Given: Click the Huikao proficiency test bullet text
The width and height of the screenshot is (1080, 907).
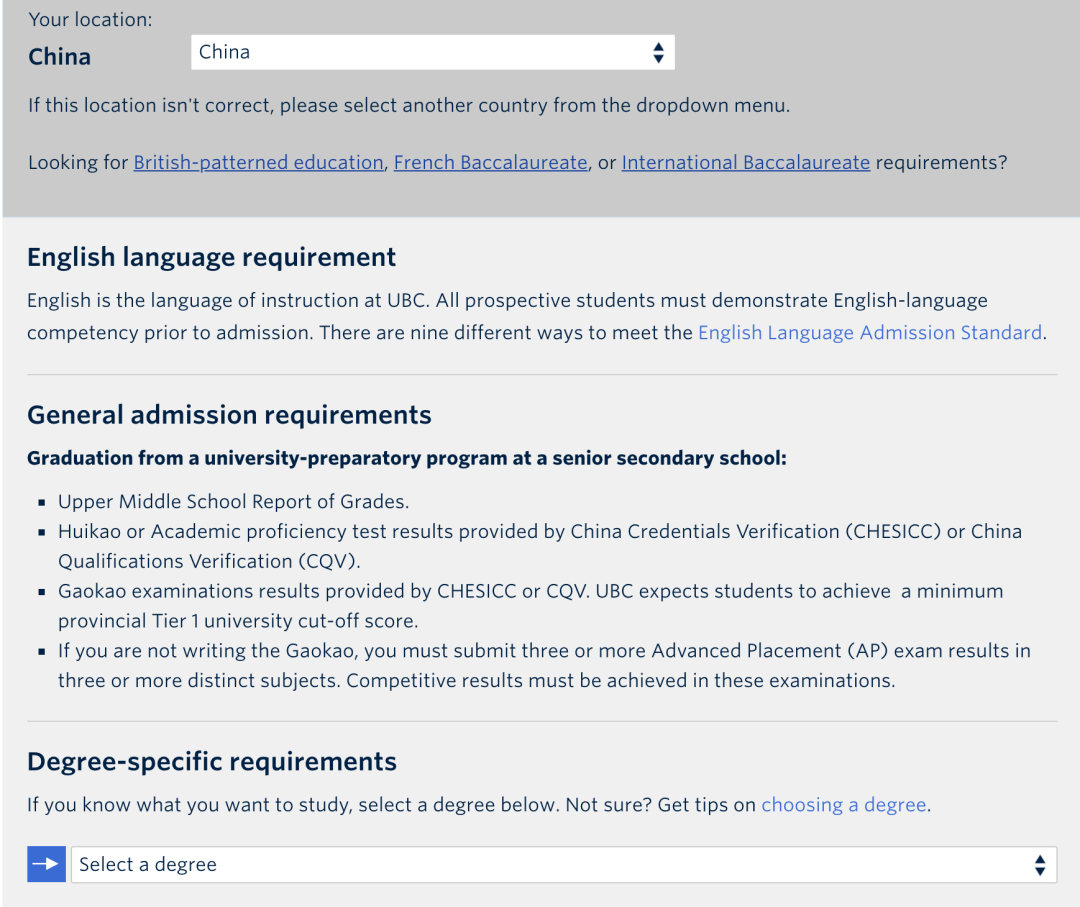Looking at the screenshot, I should 540,531.
